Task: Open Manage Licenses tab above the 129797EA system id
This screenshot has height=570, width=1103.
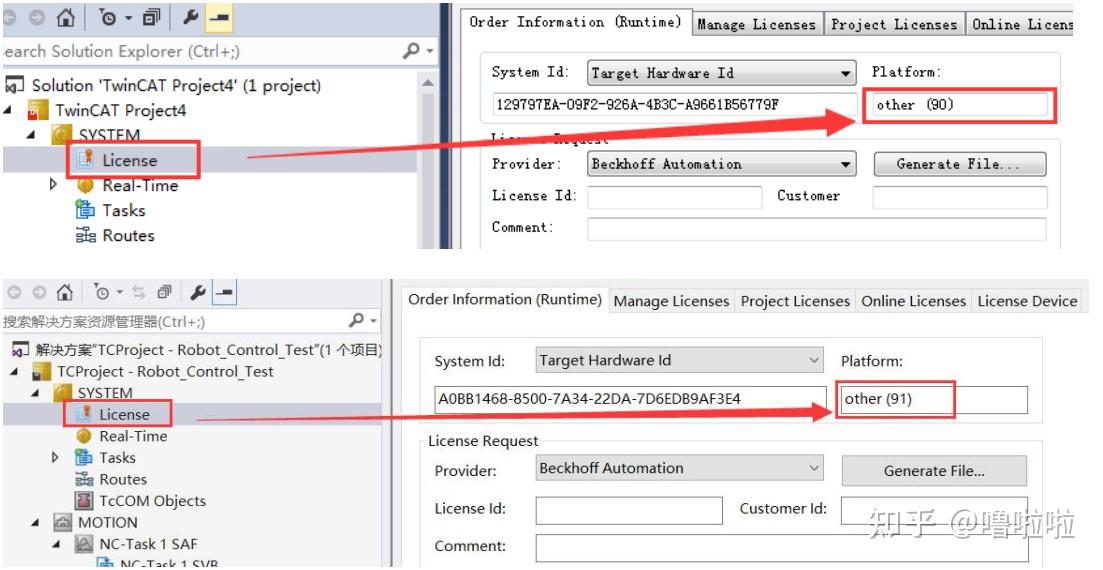Action: (756, 25)
